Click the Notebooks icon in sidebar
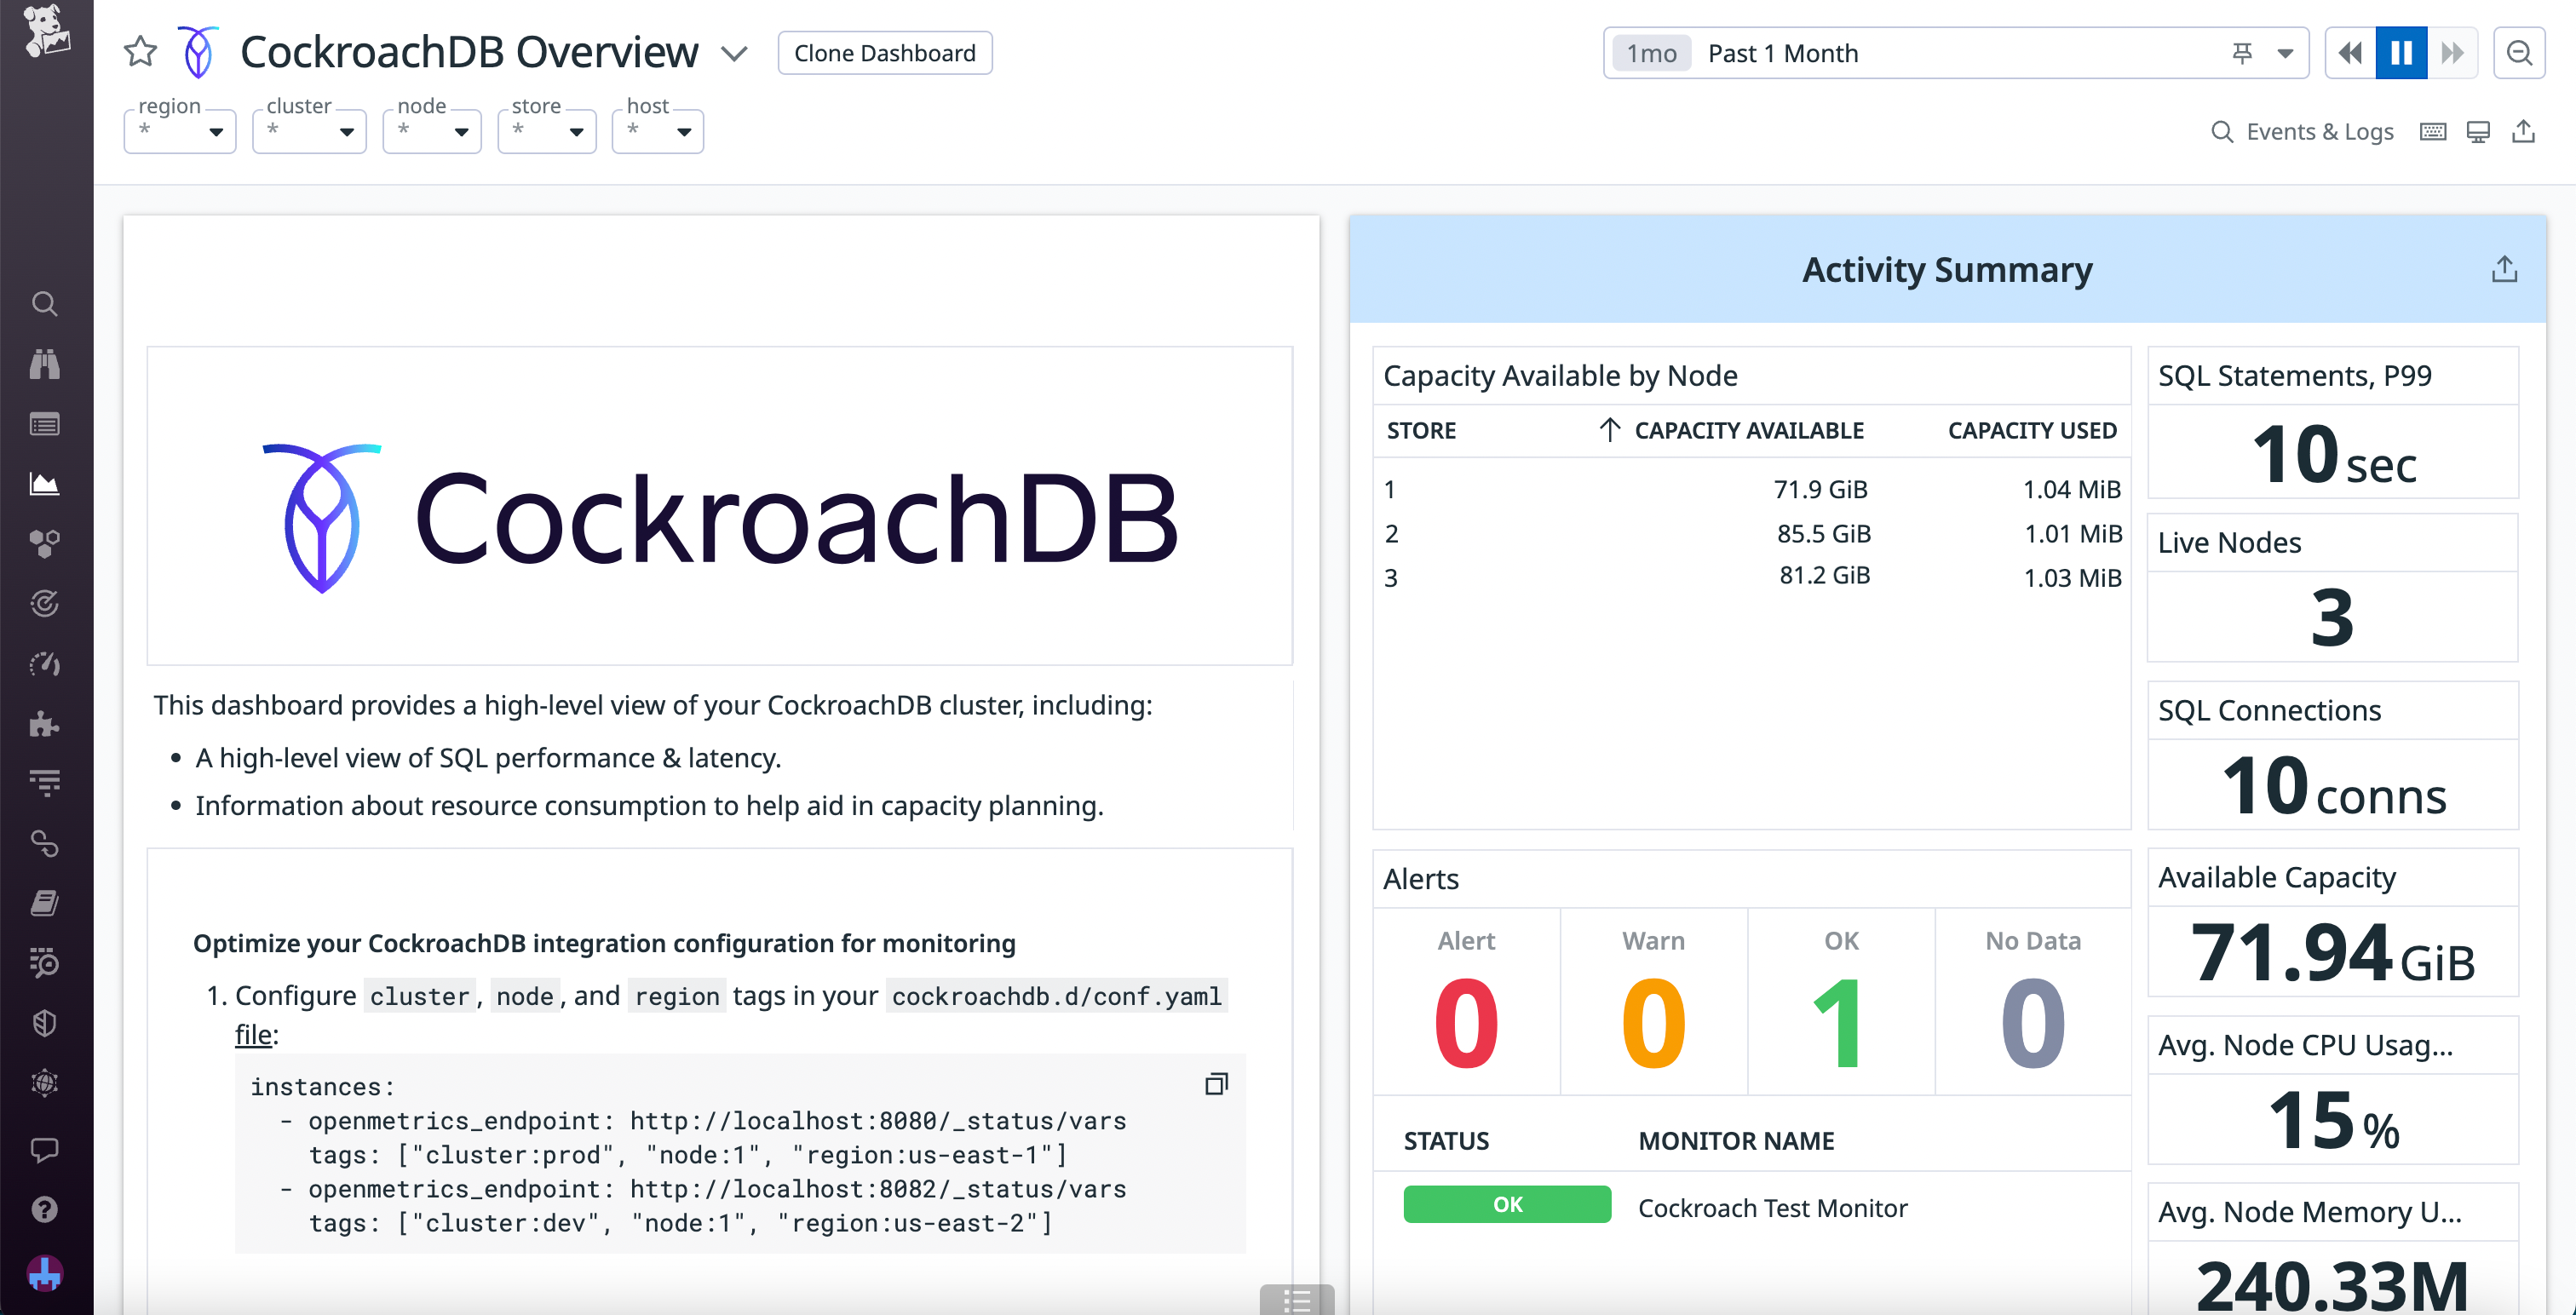 45,902
